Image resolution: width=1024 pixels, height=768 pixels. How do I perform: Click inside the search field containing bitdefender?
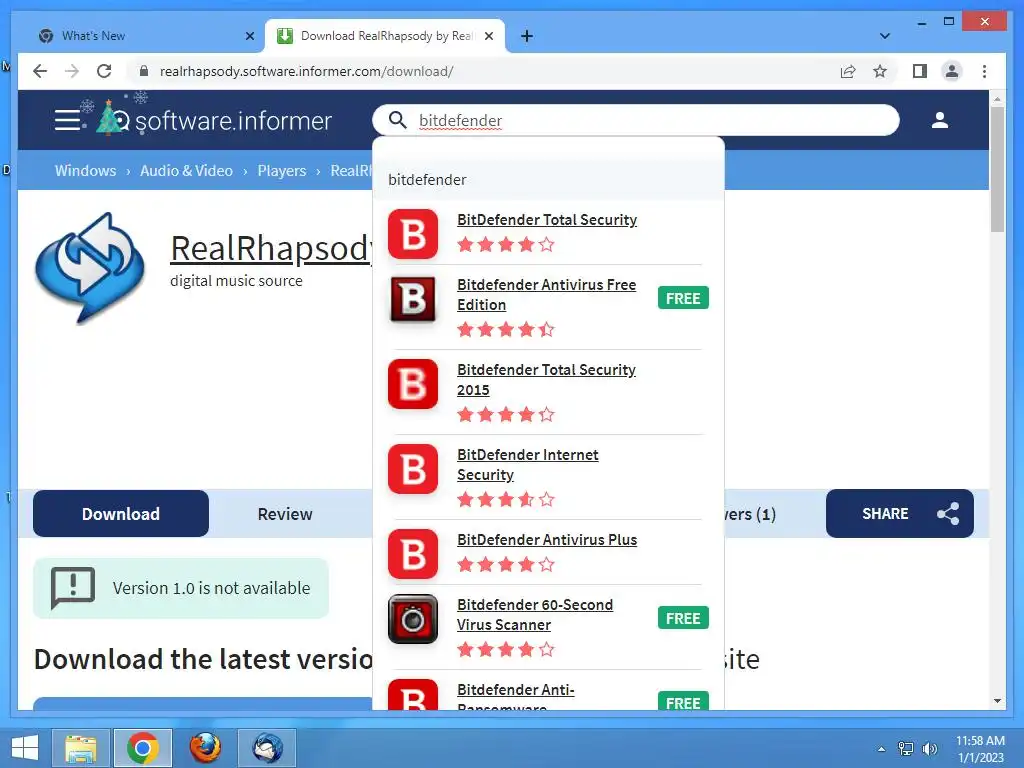(x=635, y=120)
